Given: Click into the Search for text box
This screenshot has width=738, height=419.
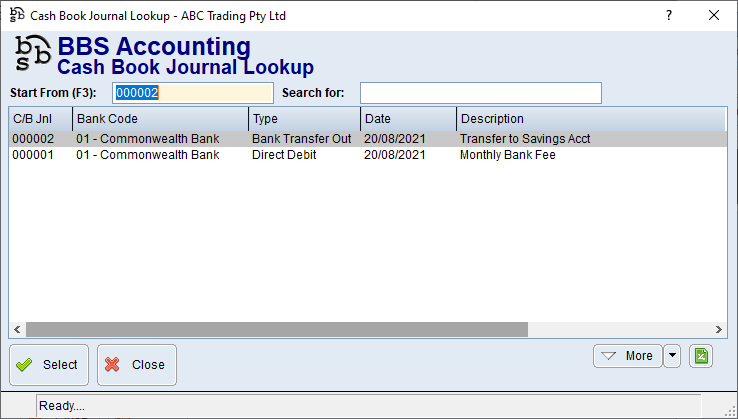Looking at the screenshot, I should point(480,93).
